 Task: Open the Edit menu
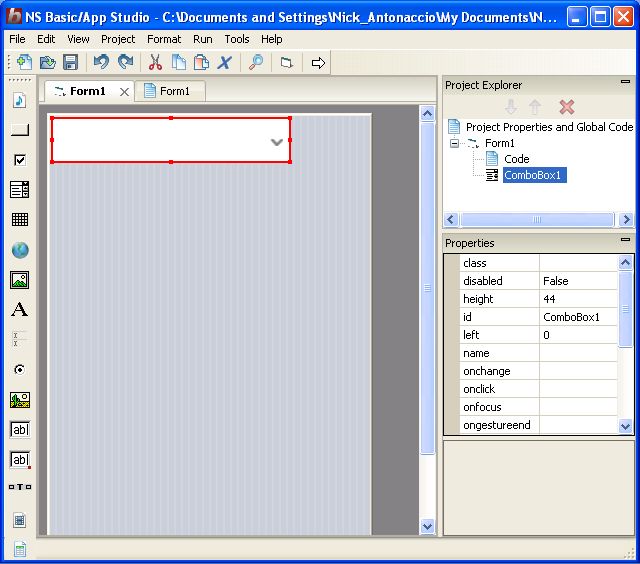point(46,39)
